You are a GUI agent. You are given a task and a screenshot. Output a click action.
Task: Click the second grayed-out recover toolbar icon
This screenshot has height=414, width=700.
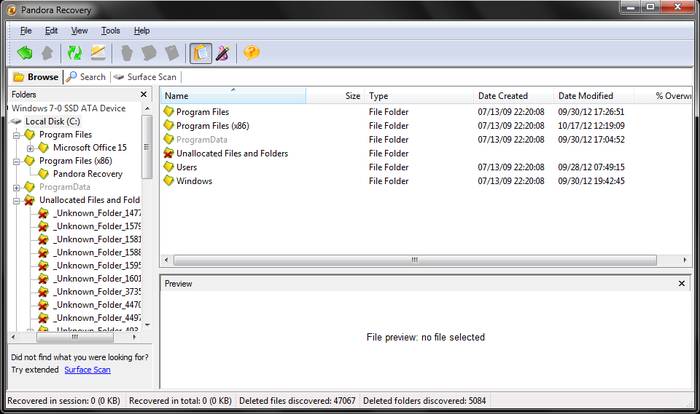click(149, 53)
